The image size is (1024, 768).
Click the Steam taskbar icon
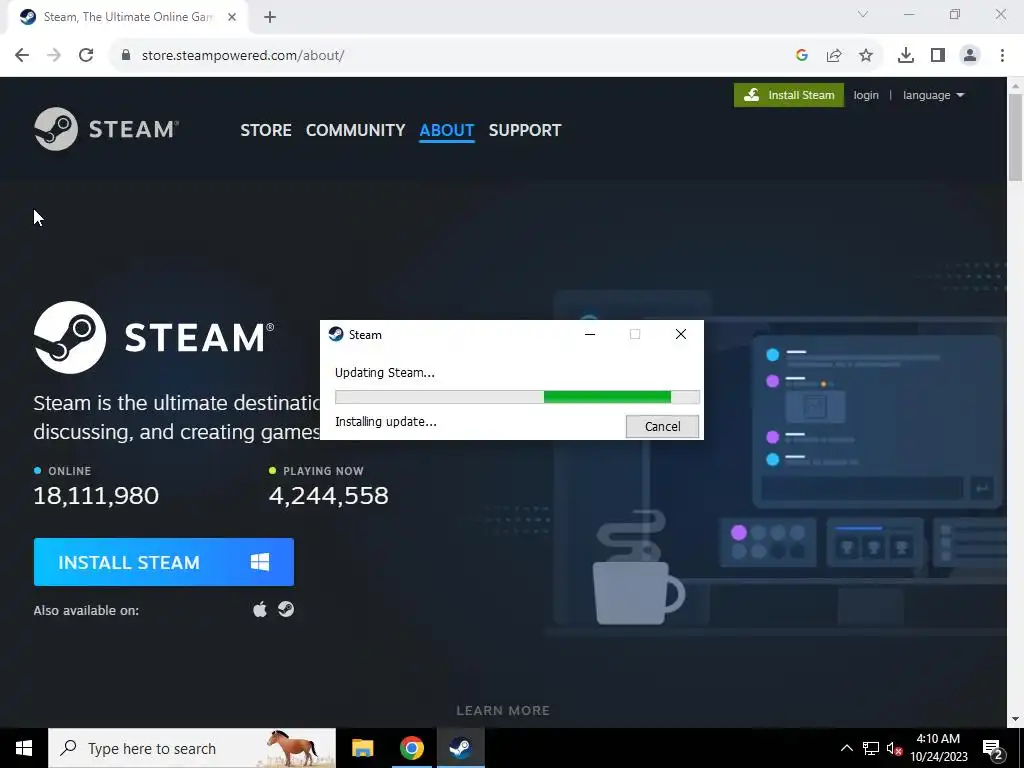pyautogui.click(x=460, y=748)
